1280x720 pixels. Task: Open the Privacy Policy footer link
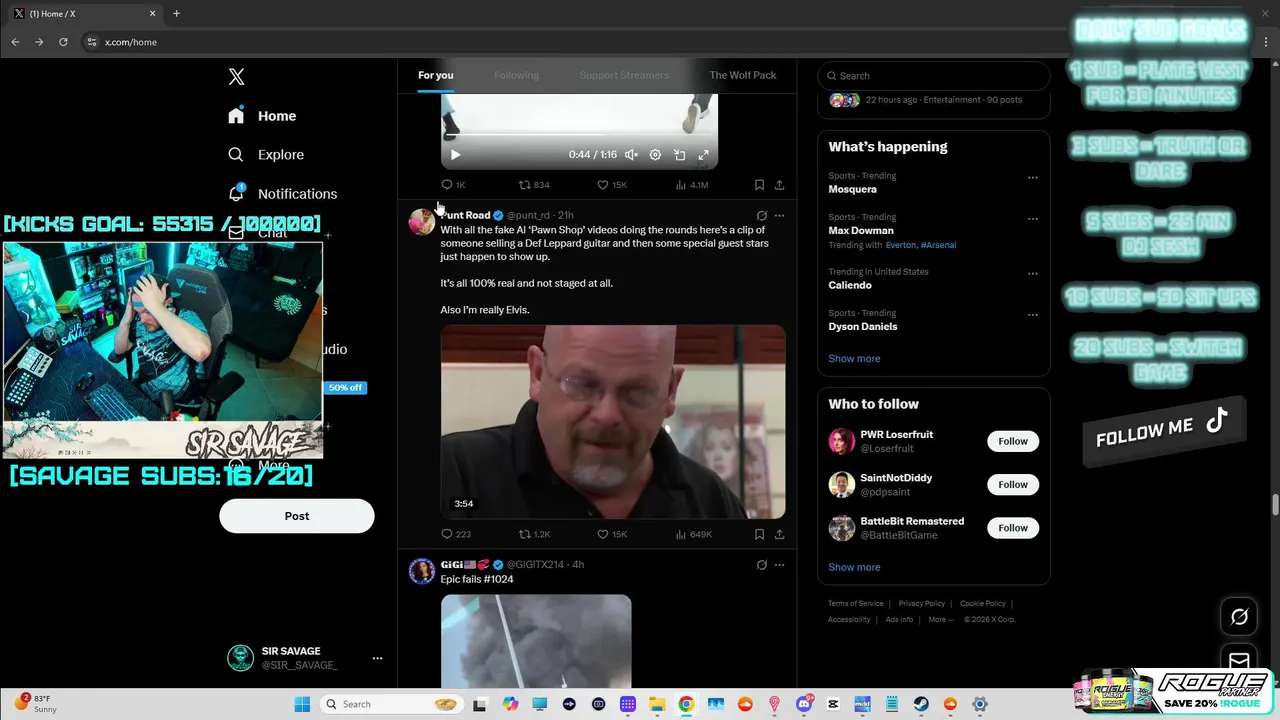922,604
